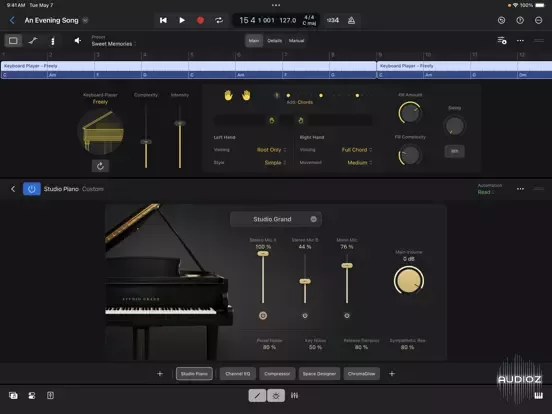Show the mixer faders icon
The image size is (552, 414).
[x=294, y=396]
